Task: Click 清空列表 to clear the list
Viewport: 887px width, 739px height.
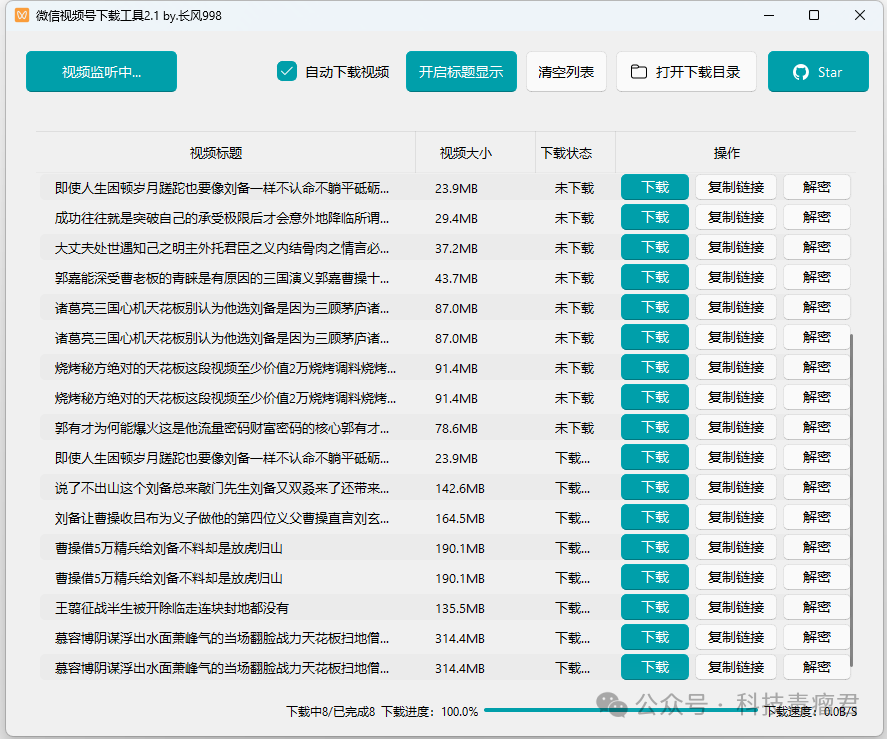Action: pyautogui.click(x=566, y=72)
